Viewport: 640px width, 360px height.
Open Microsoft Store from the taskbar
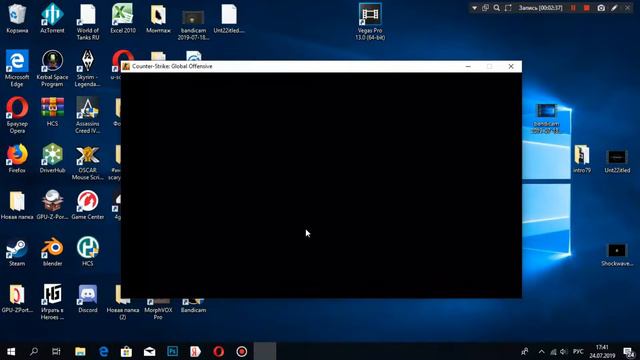click(126, 351)
